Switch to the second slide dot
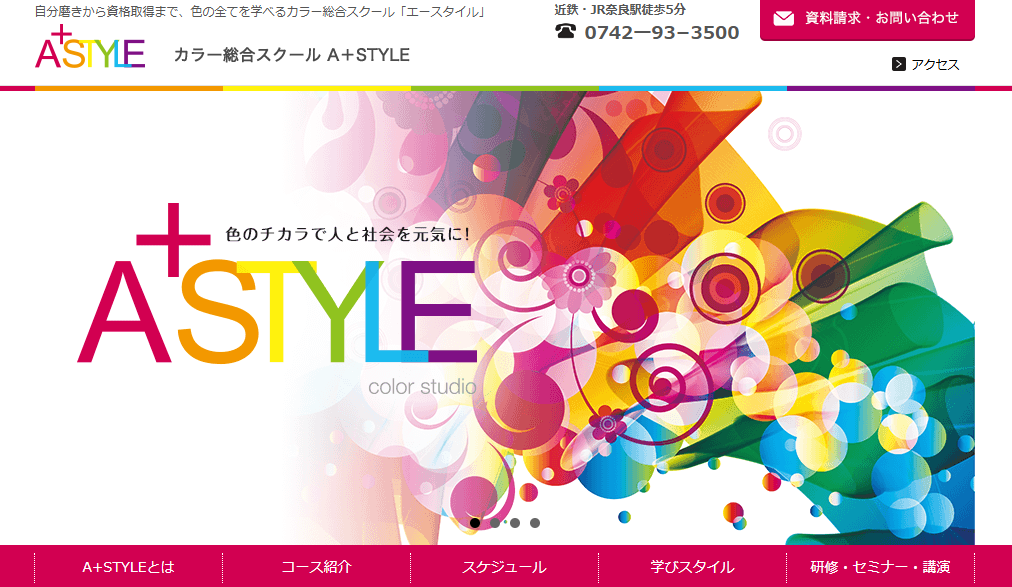Screen dimensions: 1012x587 pos(495,523)
